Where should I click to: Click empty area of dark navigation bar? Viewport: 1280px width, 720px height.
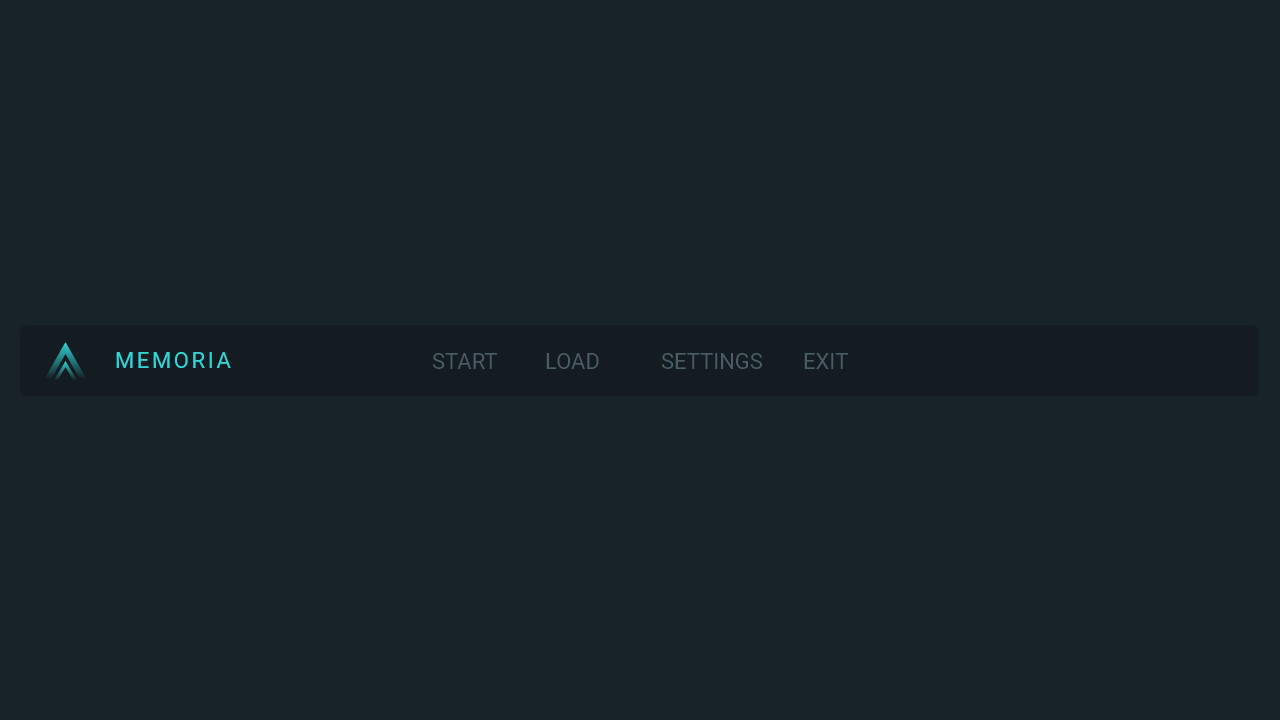tap(1050, 361)
